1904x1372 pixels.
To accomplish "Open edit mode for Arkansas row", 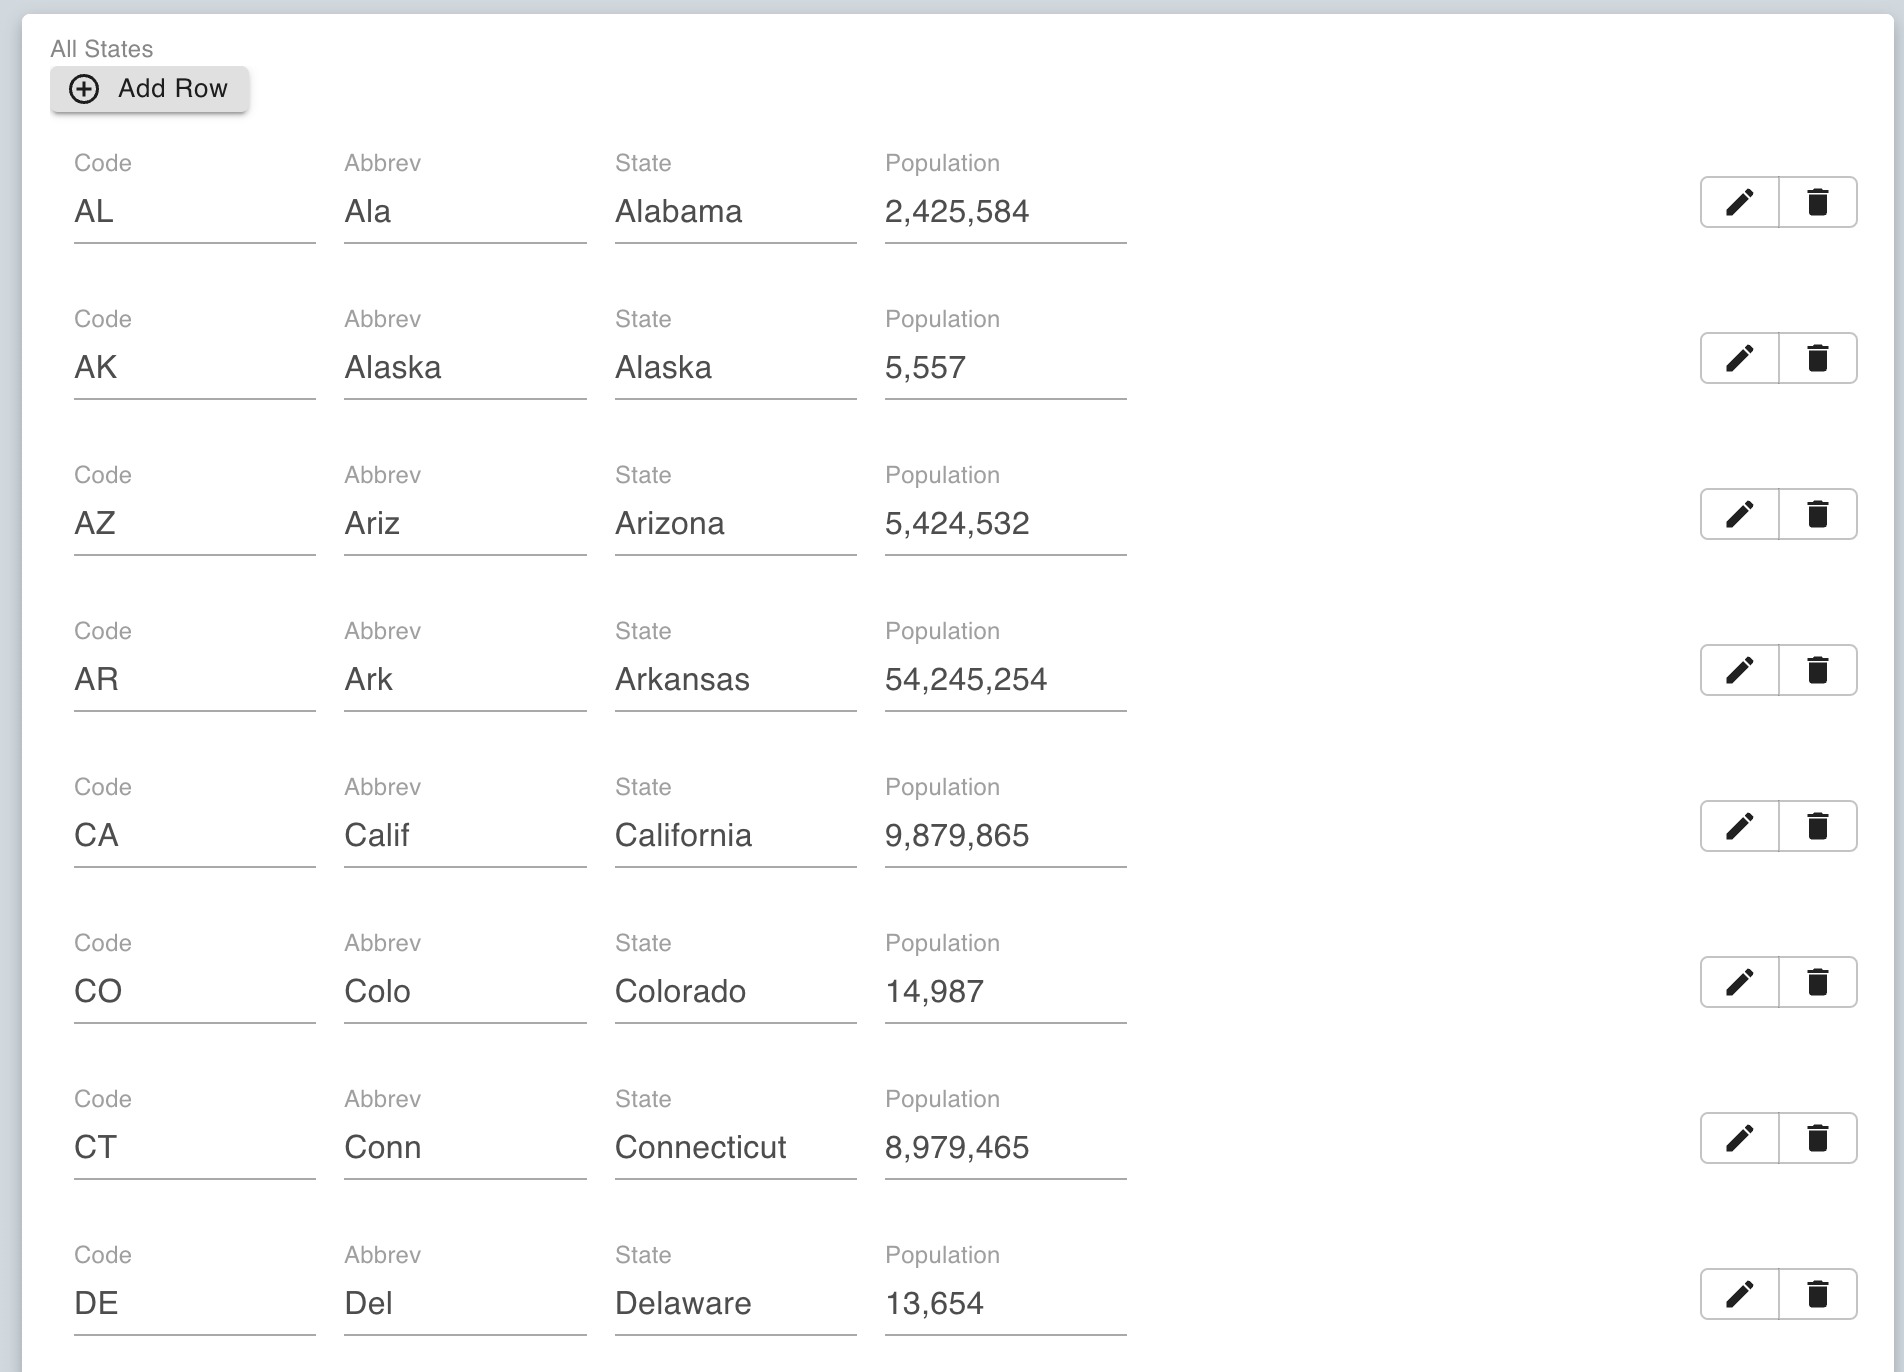I will (1740, 670).
